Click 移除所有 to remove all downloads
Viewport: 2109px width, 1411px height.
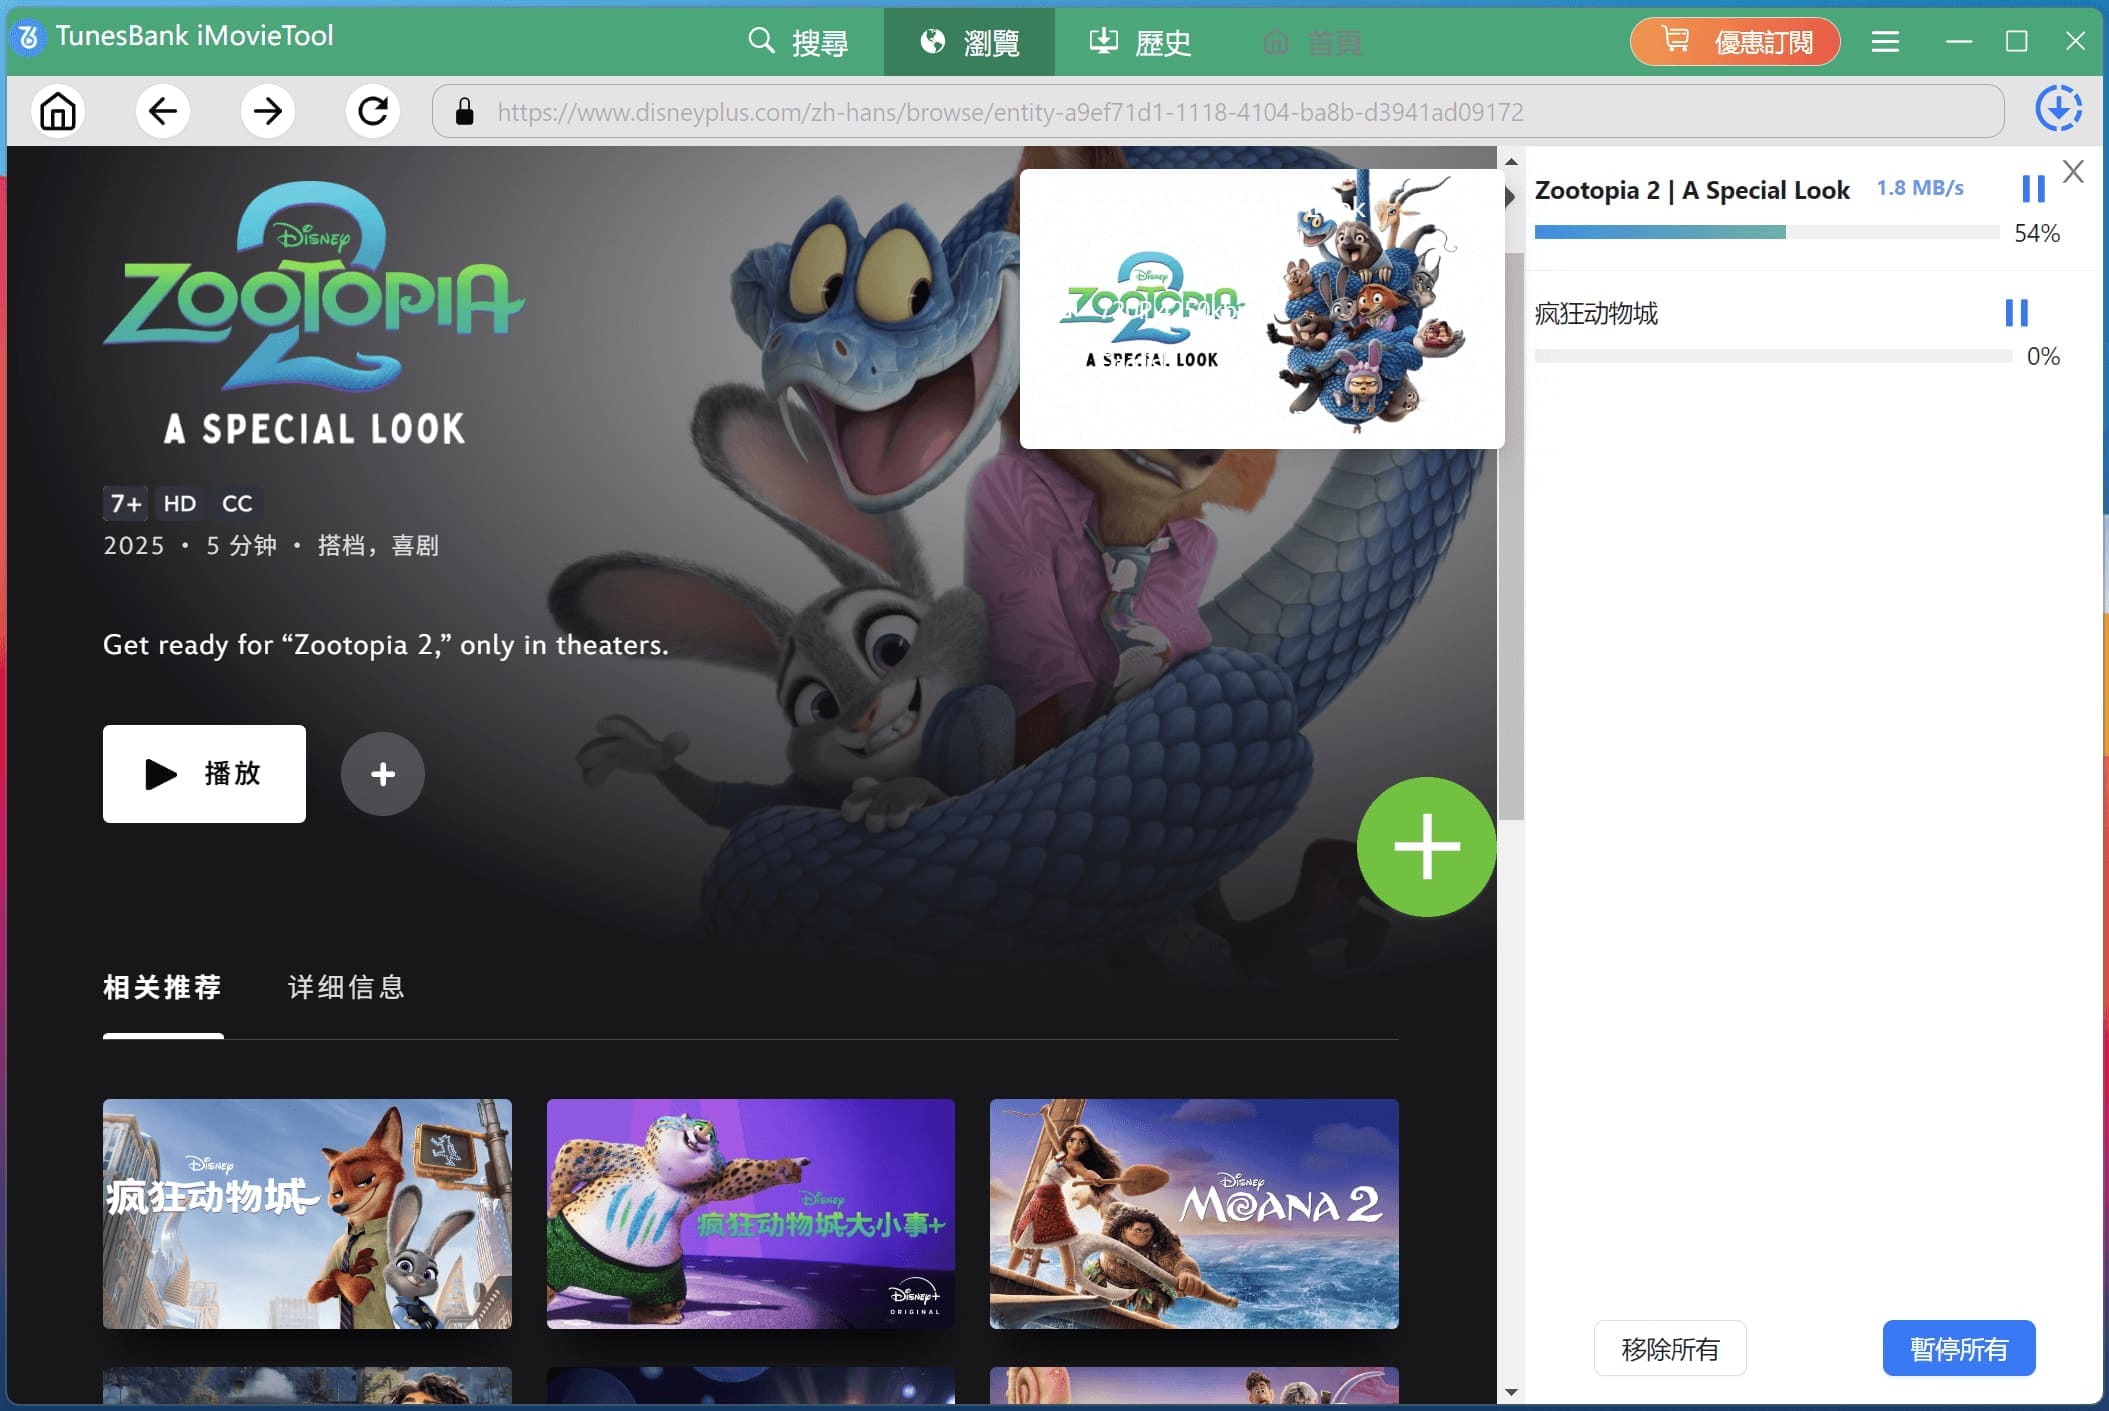point(1668,1348)
